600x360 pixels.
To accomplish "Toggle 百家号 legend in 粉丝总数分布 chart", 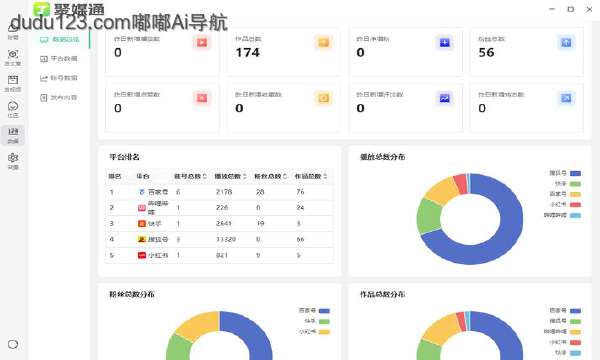I will point(314,311).
